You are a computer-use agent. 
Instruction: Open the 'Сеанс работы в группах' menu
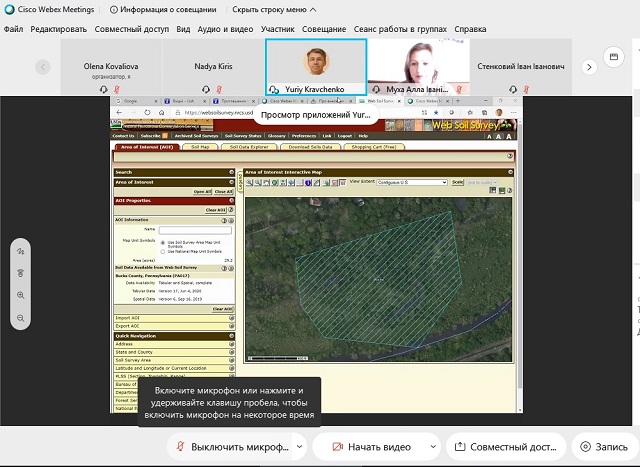(x=399, y=29)
